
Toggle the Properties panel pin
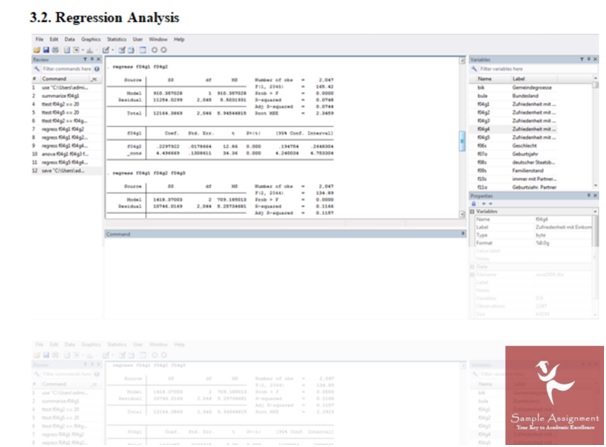589,195
